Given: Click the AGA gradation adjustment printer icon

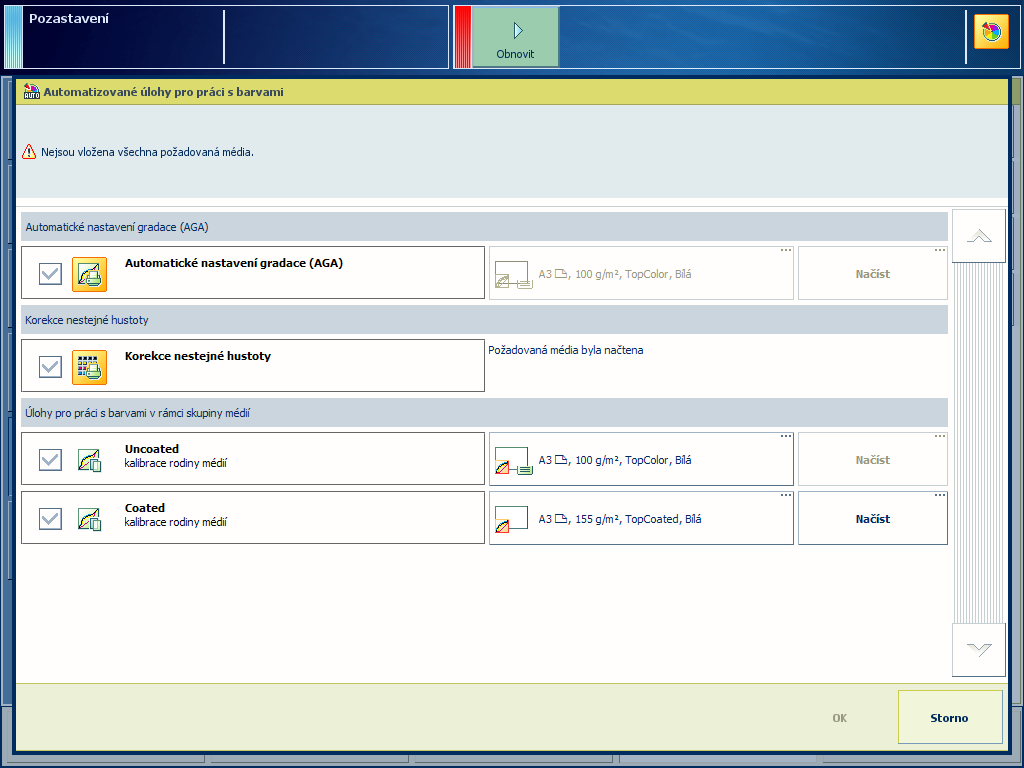Looking at the screenshot, I should 89,274.
